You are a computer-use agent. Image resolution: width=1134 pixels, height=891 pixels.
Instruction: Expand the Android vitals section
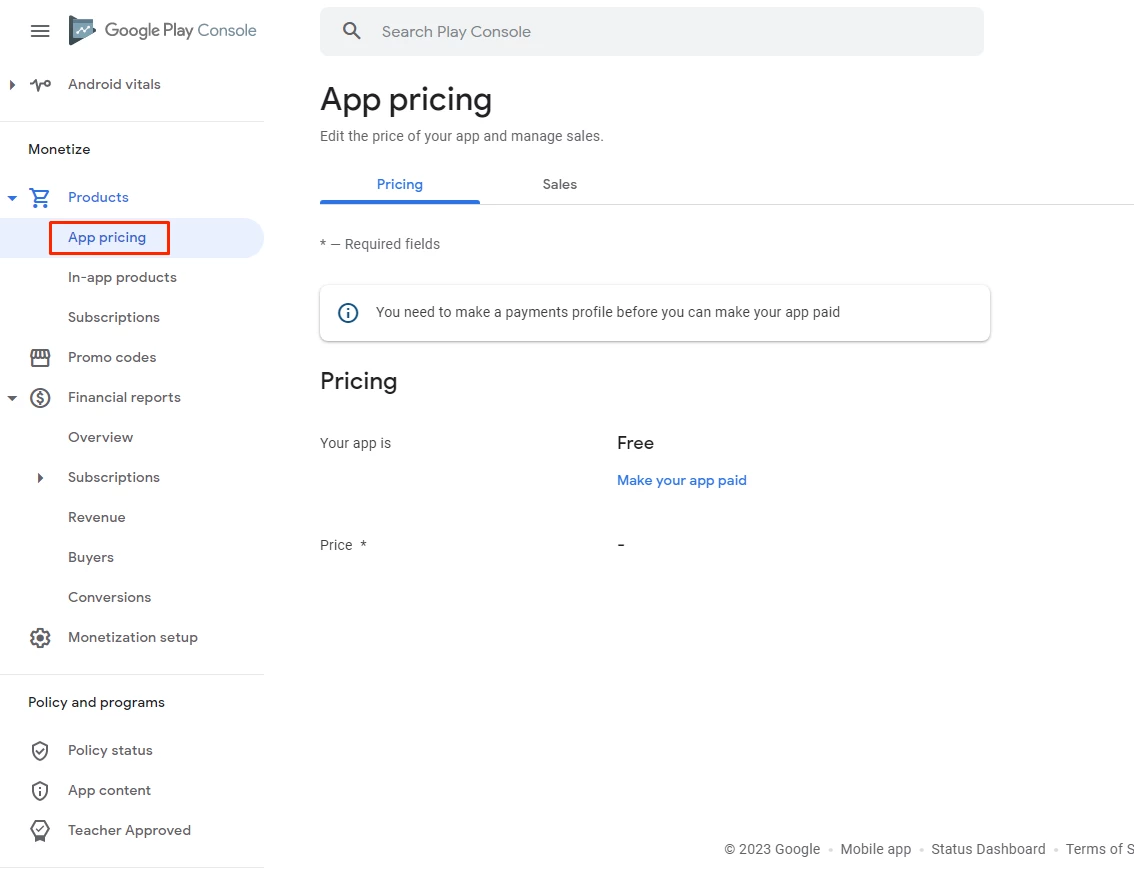tap(12, 85)
